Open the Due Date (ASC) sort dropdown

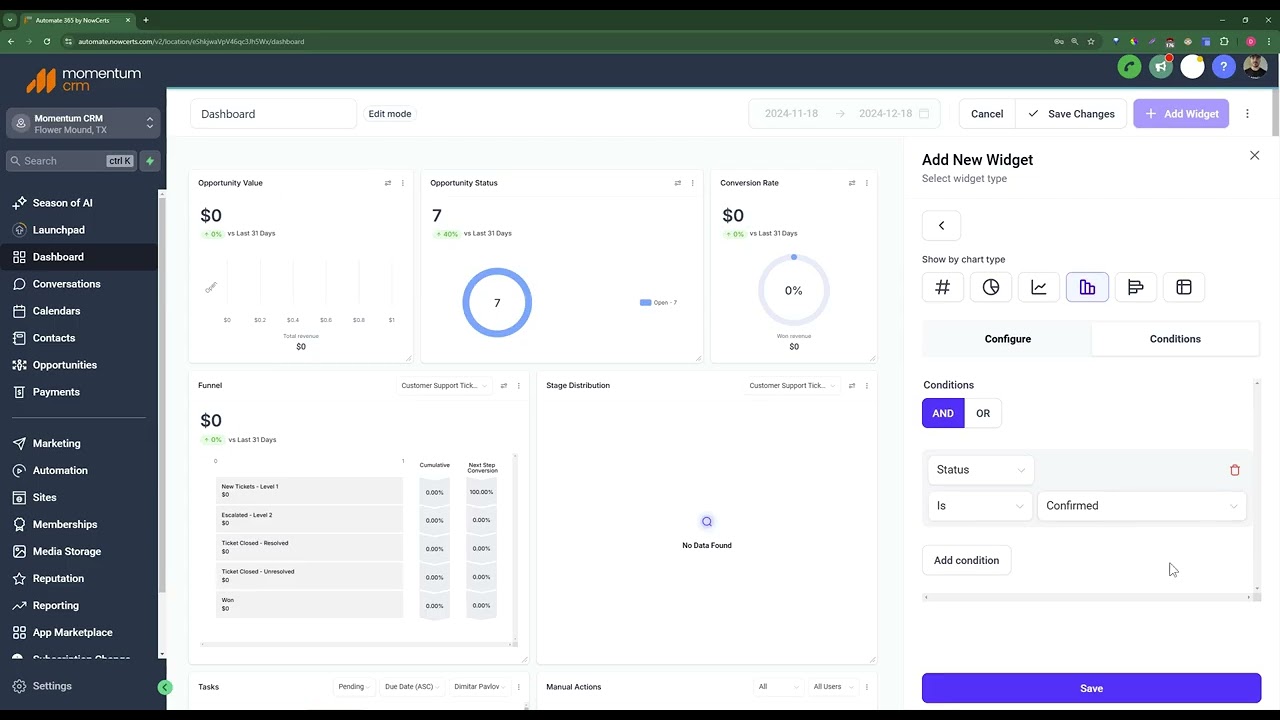click(x=413, y=687)
